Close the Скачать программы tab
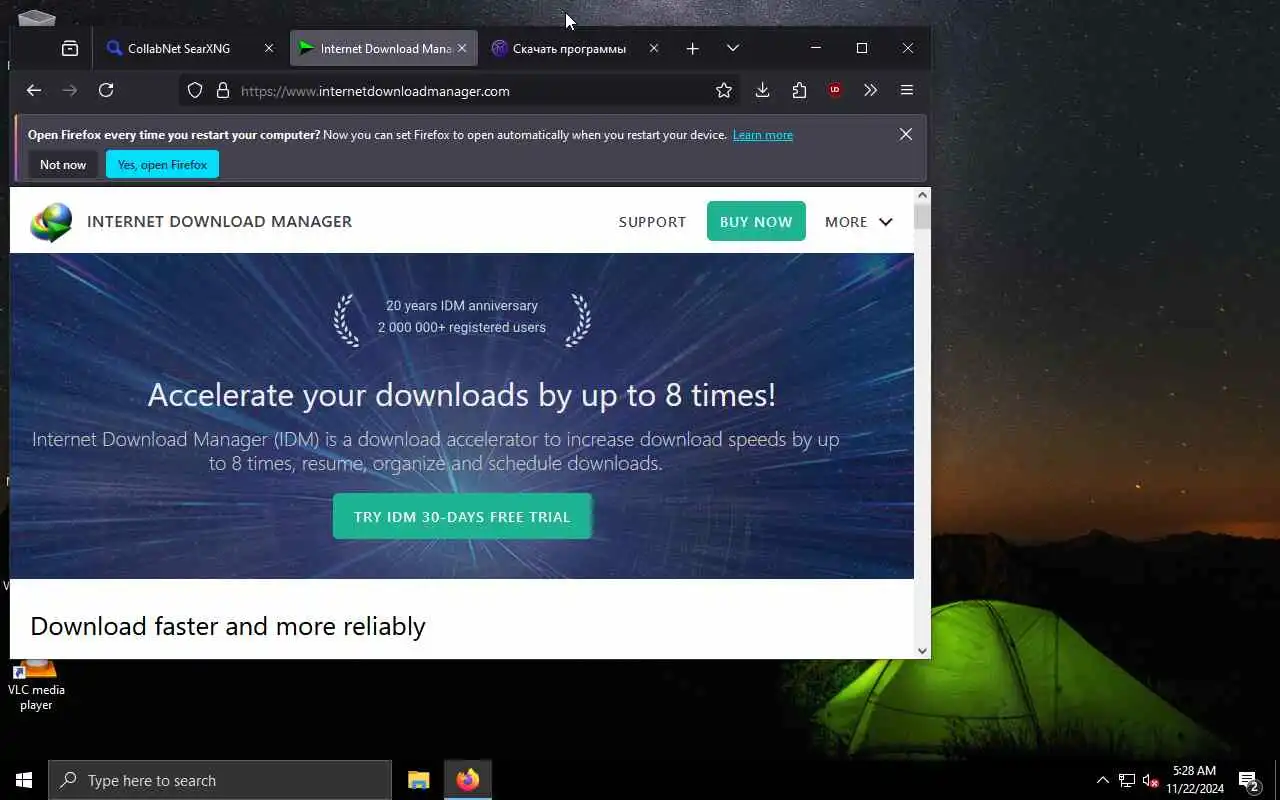Viewport: 1280px width, 800px height. (654, 48)
